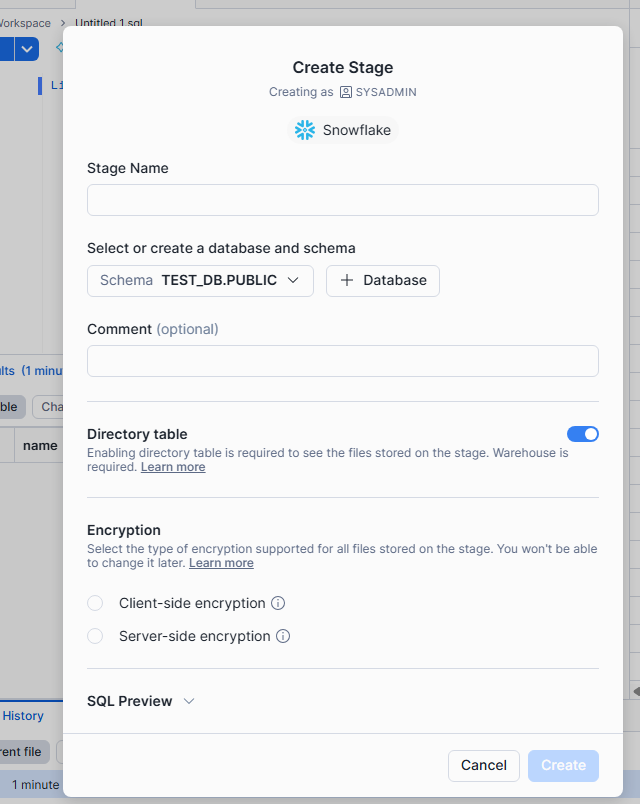
Task: Click the Stage Name input field
Action: click(x=342, y=200)
